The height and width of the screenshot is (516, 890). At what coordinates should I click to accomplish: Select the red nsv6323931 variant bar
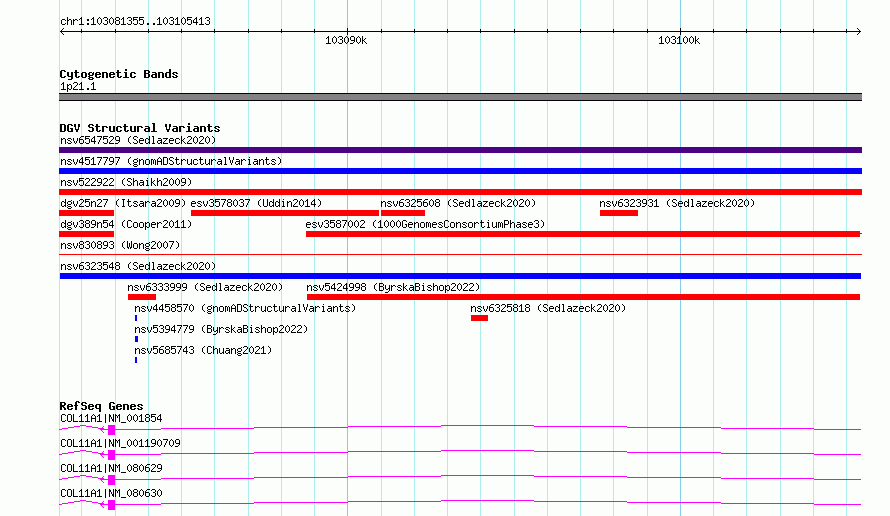(x=619, y=213)
